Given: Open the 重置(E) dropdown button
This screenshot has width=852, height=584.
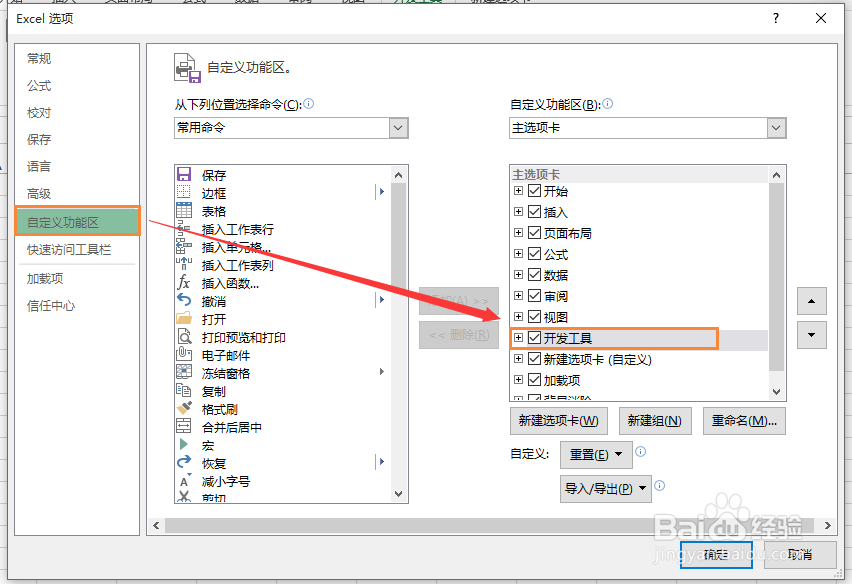Looking at the screenshot, I should click(x=596, y=455).
